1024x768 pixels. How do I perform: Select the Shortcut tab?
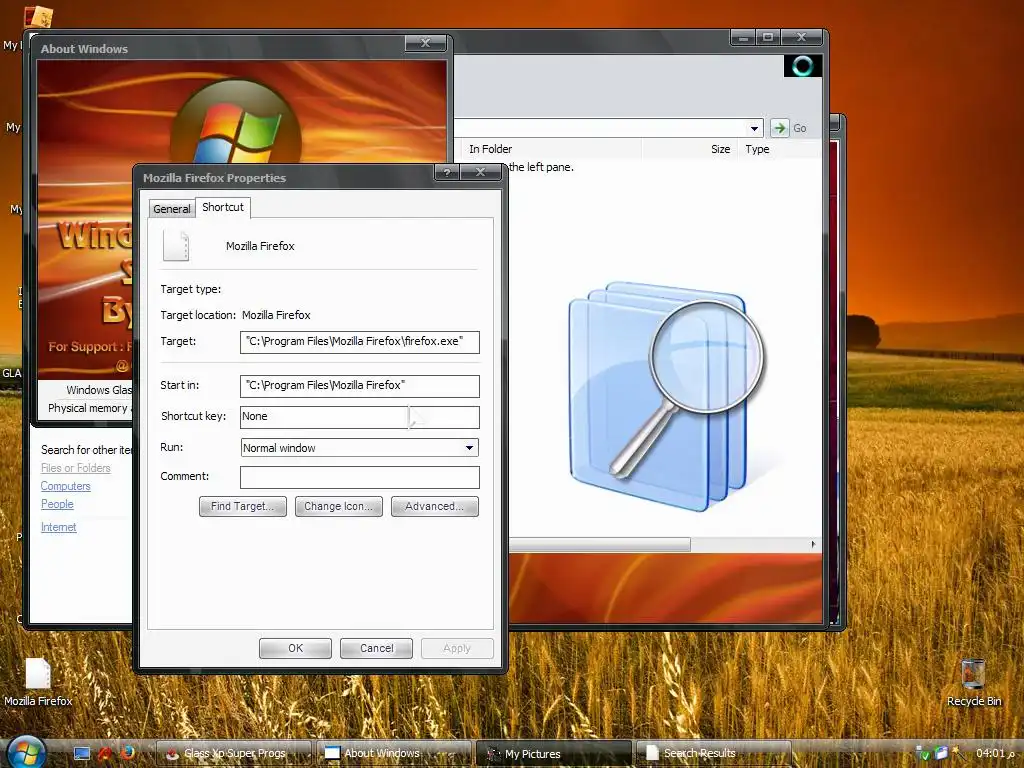pyautogui.click(x=223, y=207)
